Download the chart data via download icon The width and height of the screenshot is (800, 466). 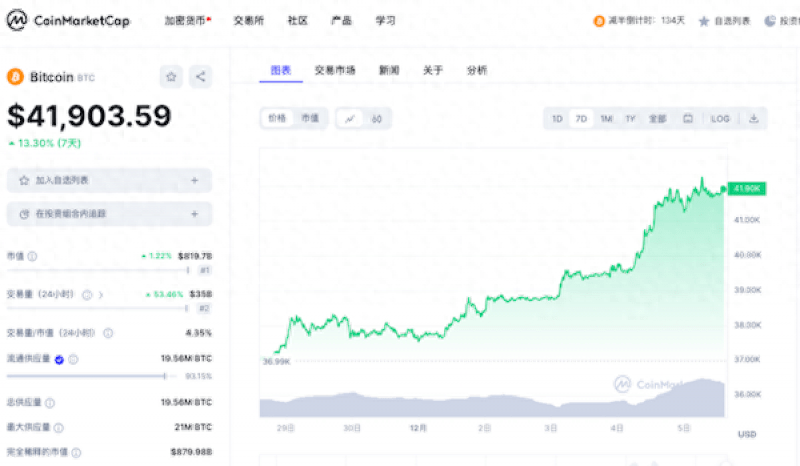coord(754,118)
